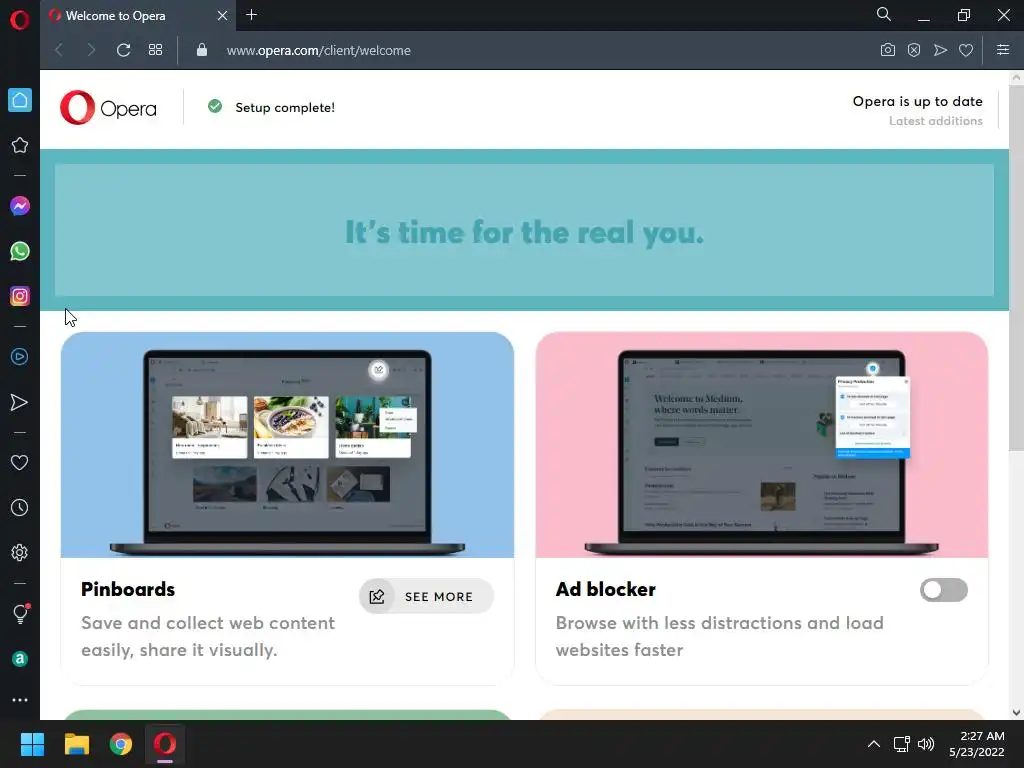Open sidebar setup three-dots menu

pyautogui.click(x=20, y=700)
